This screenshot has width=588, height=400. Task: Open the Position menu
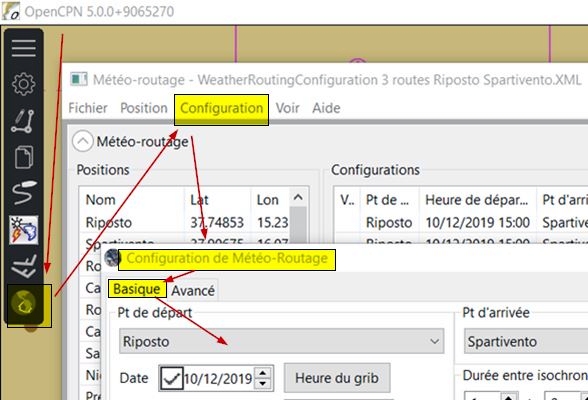(144, 108)
